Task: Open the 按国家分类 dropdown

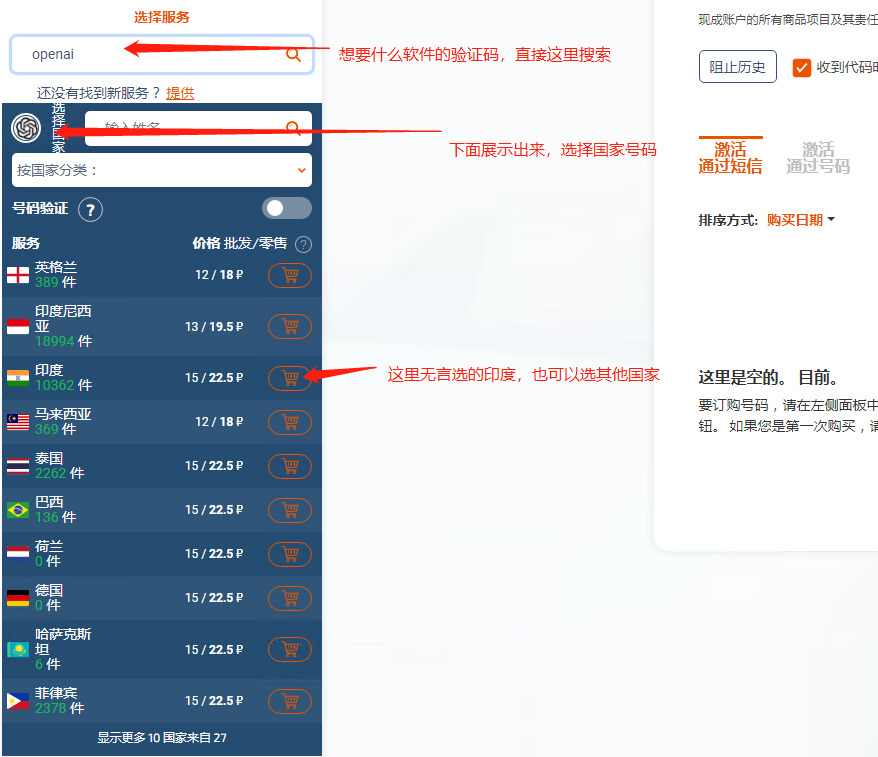Action: pos(161,171)
